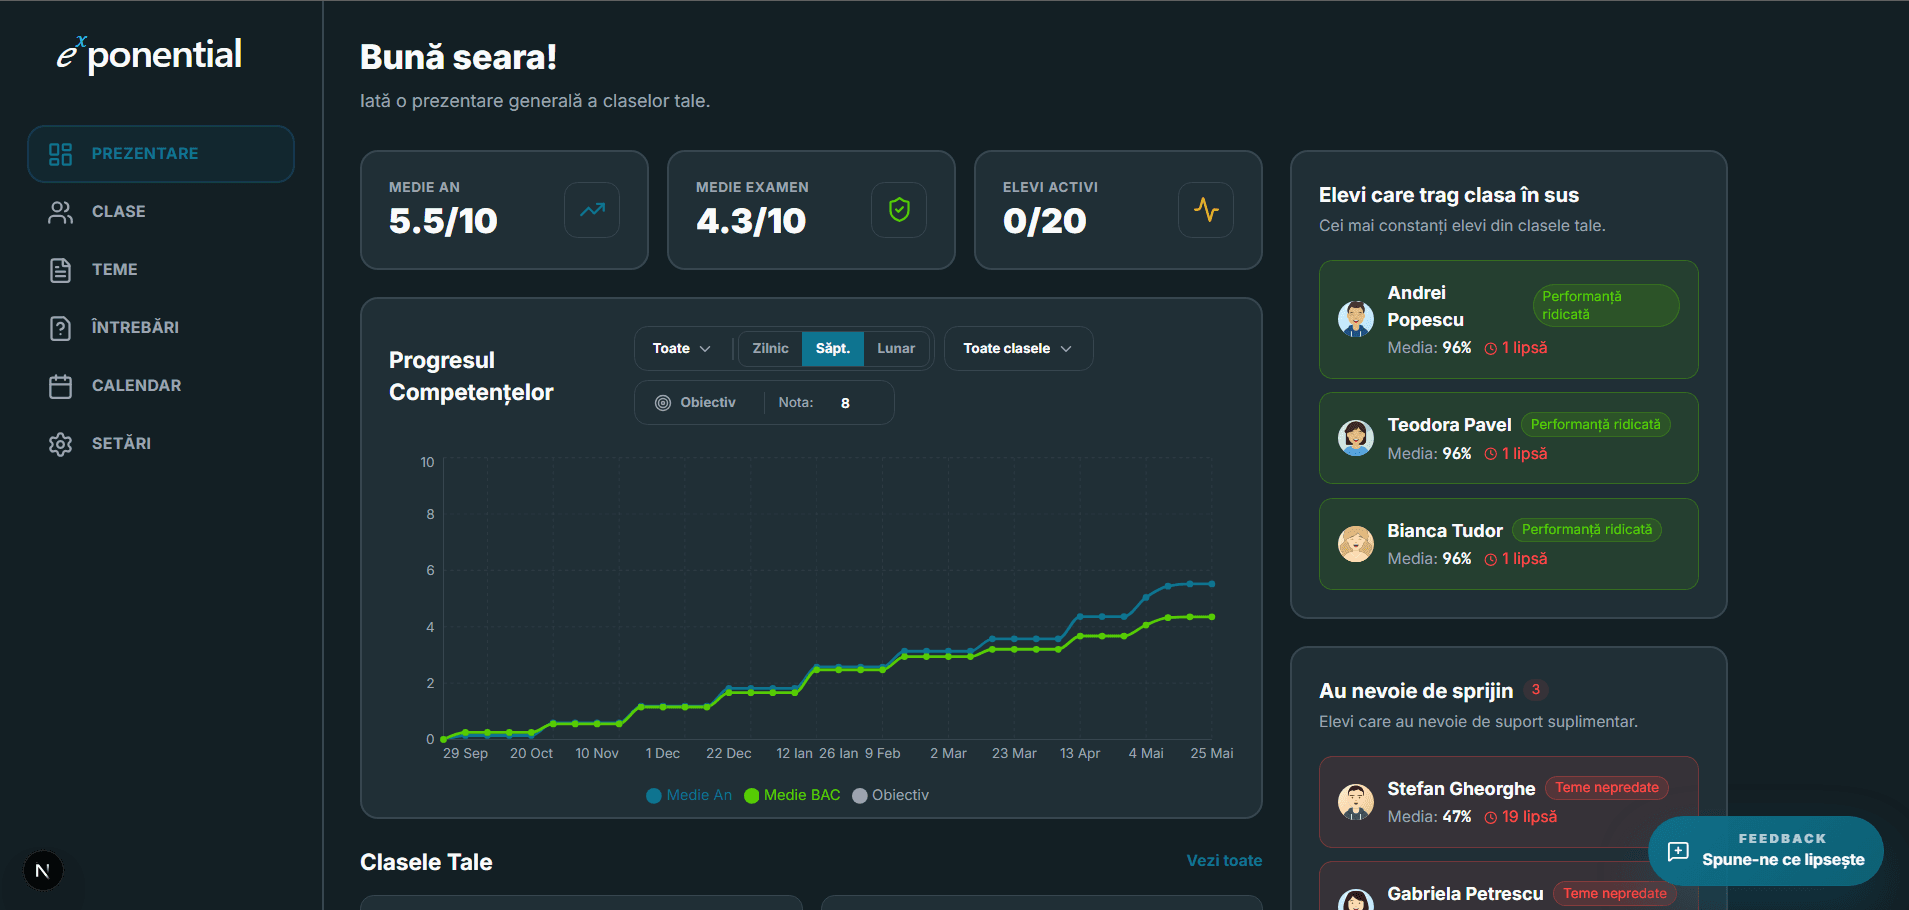The width and height of the screenshot is (1909, 910).
Task: Click Bianca Tudor's Performanță ridicată badge
Action: coord(1587,530)
